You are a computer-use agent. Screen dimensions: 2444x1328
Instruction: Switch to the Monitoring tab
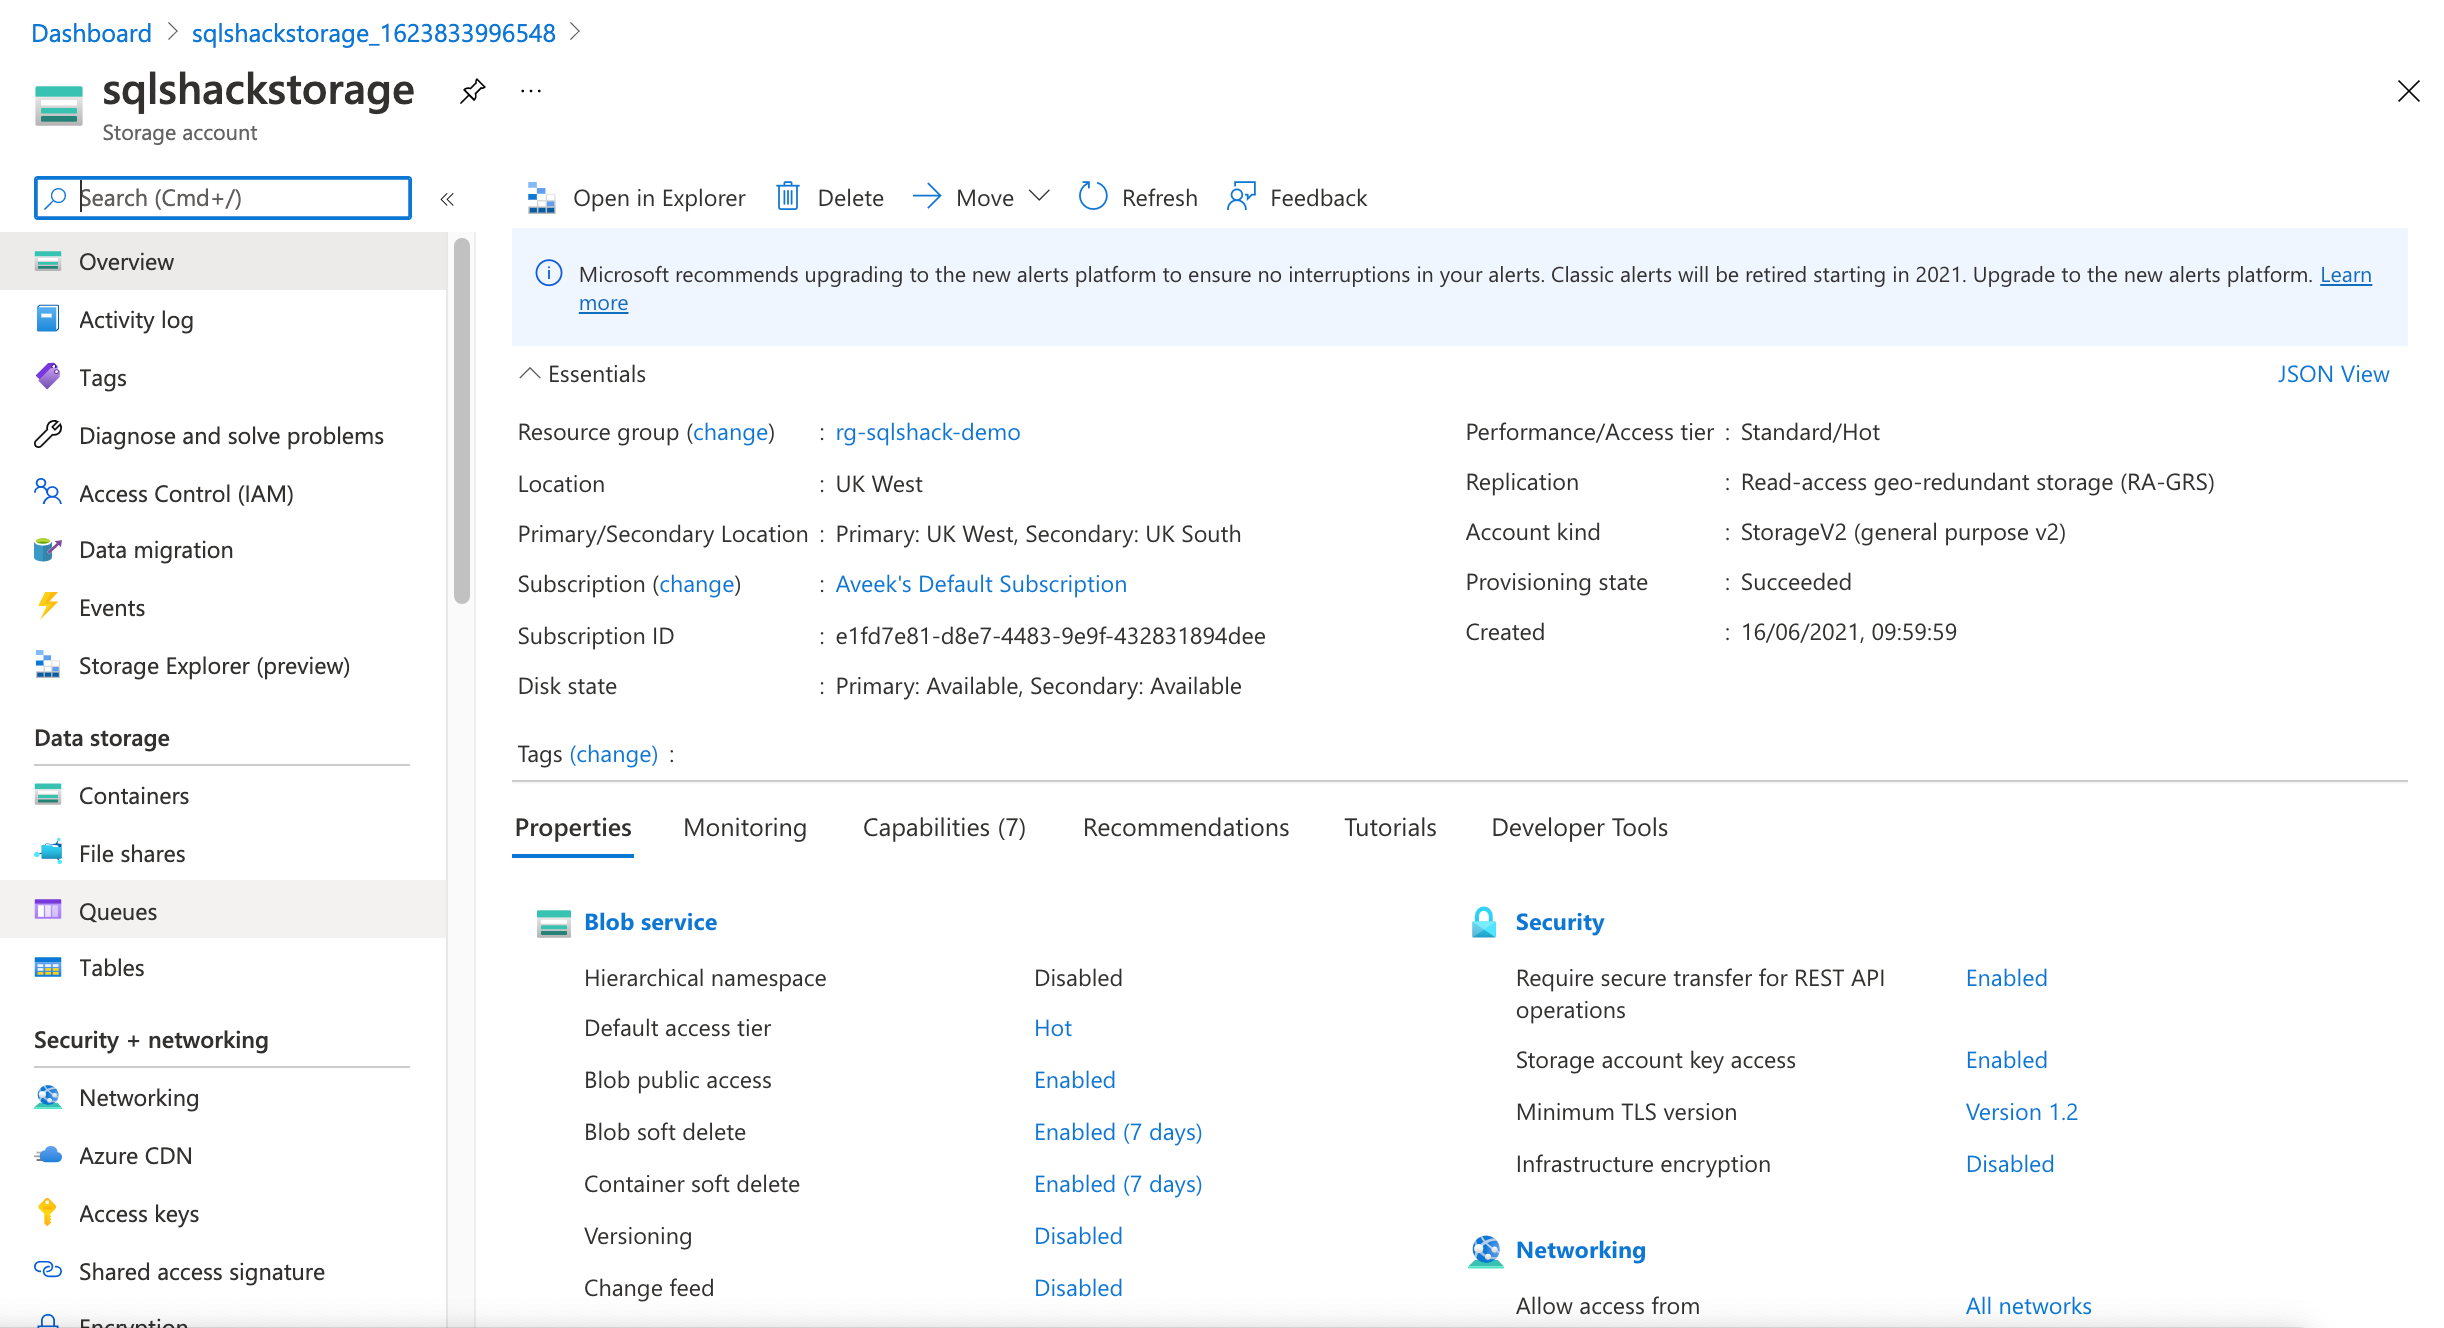click(x=744, y=828)
